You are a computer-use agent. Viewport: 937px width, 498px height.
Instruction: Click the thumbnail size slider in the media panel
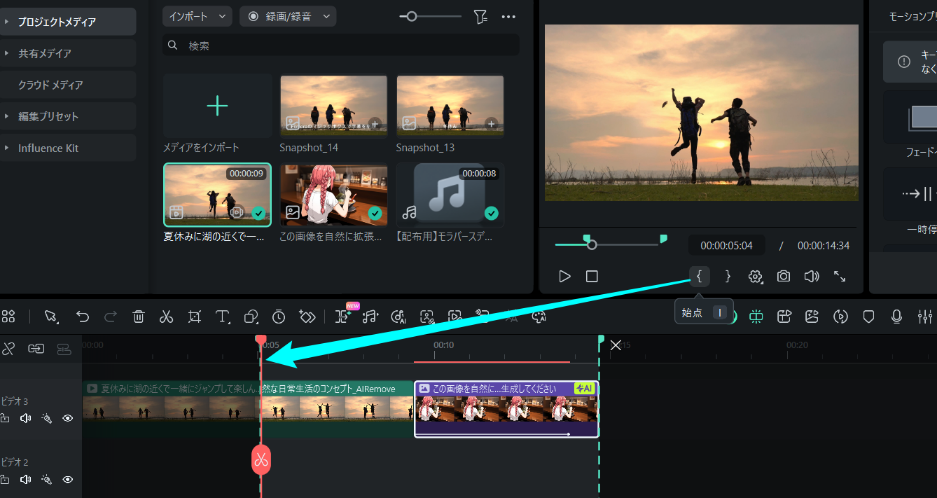point(430,16)
